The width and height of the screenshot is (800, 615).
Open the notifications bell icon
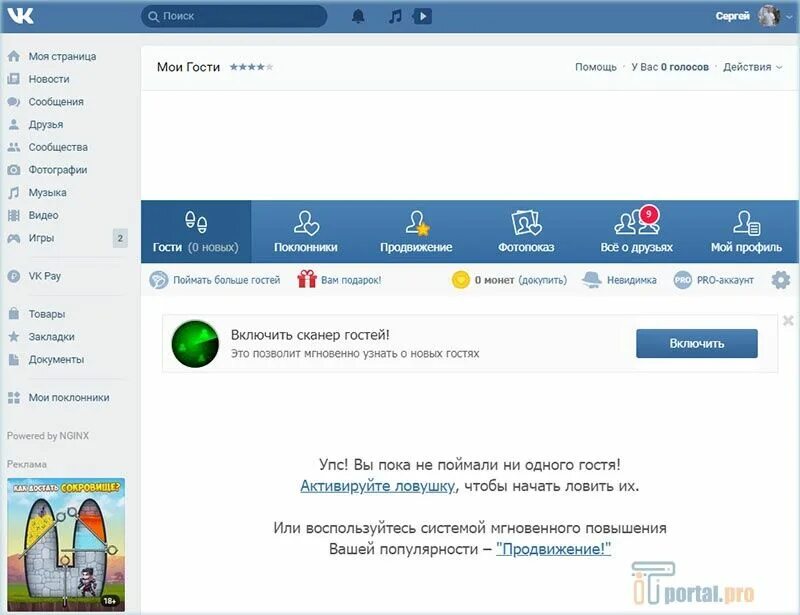point(358,16)
